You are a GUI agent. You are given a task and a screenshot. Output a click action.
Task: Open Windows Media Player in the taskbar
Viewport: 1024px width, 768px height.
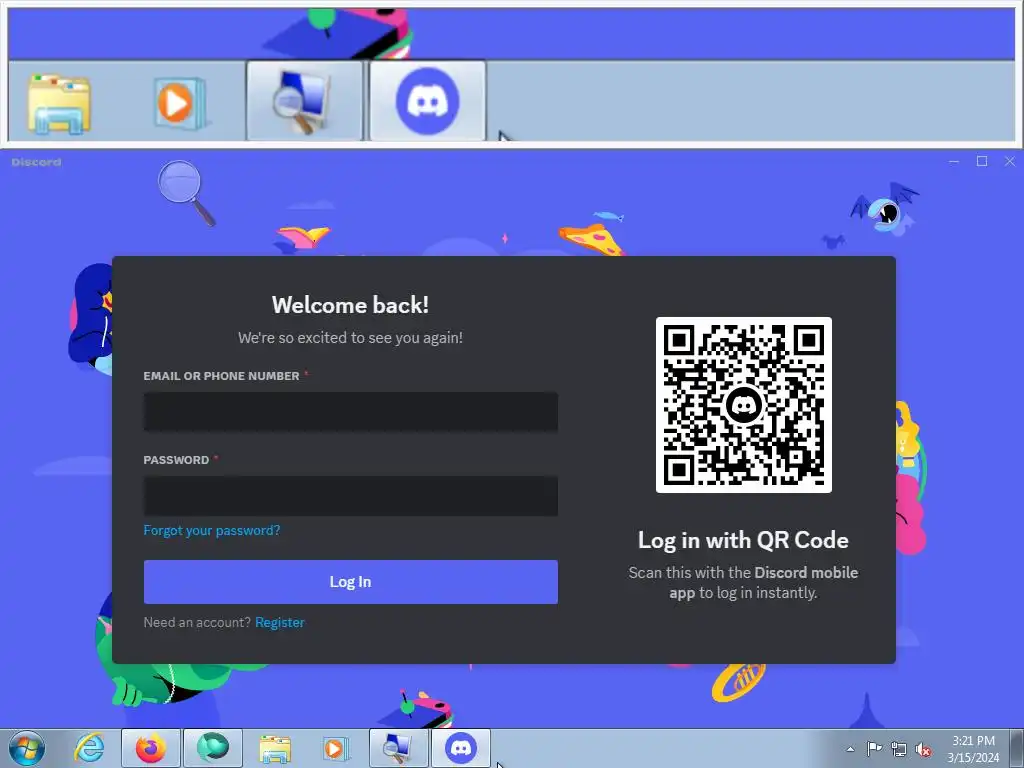pos(336,748)
